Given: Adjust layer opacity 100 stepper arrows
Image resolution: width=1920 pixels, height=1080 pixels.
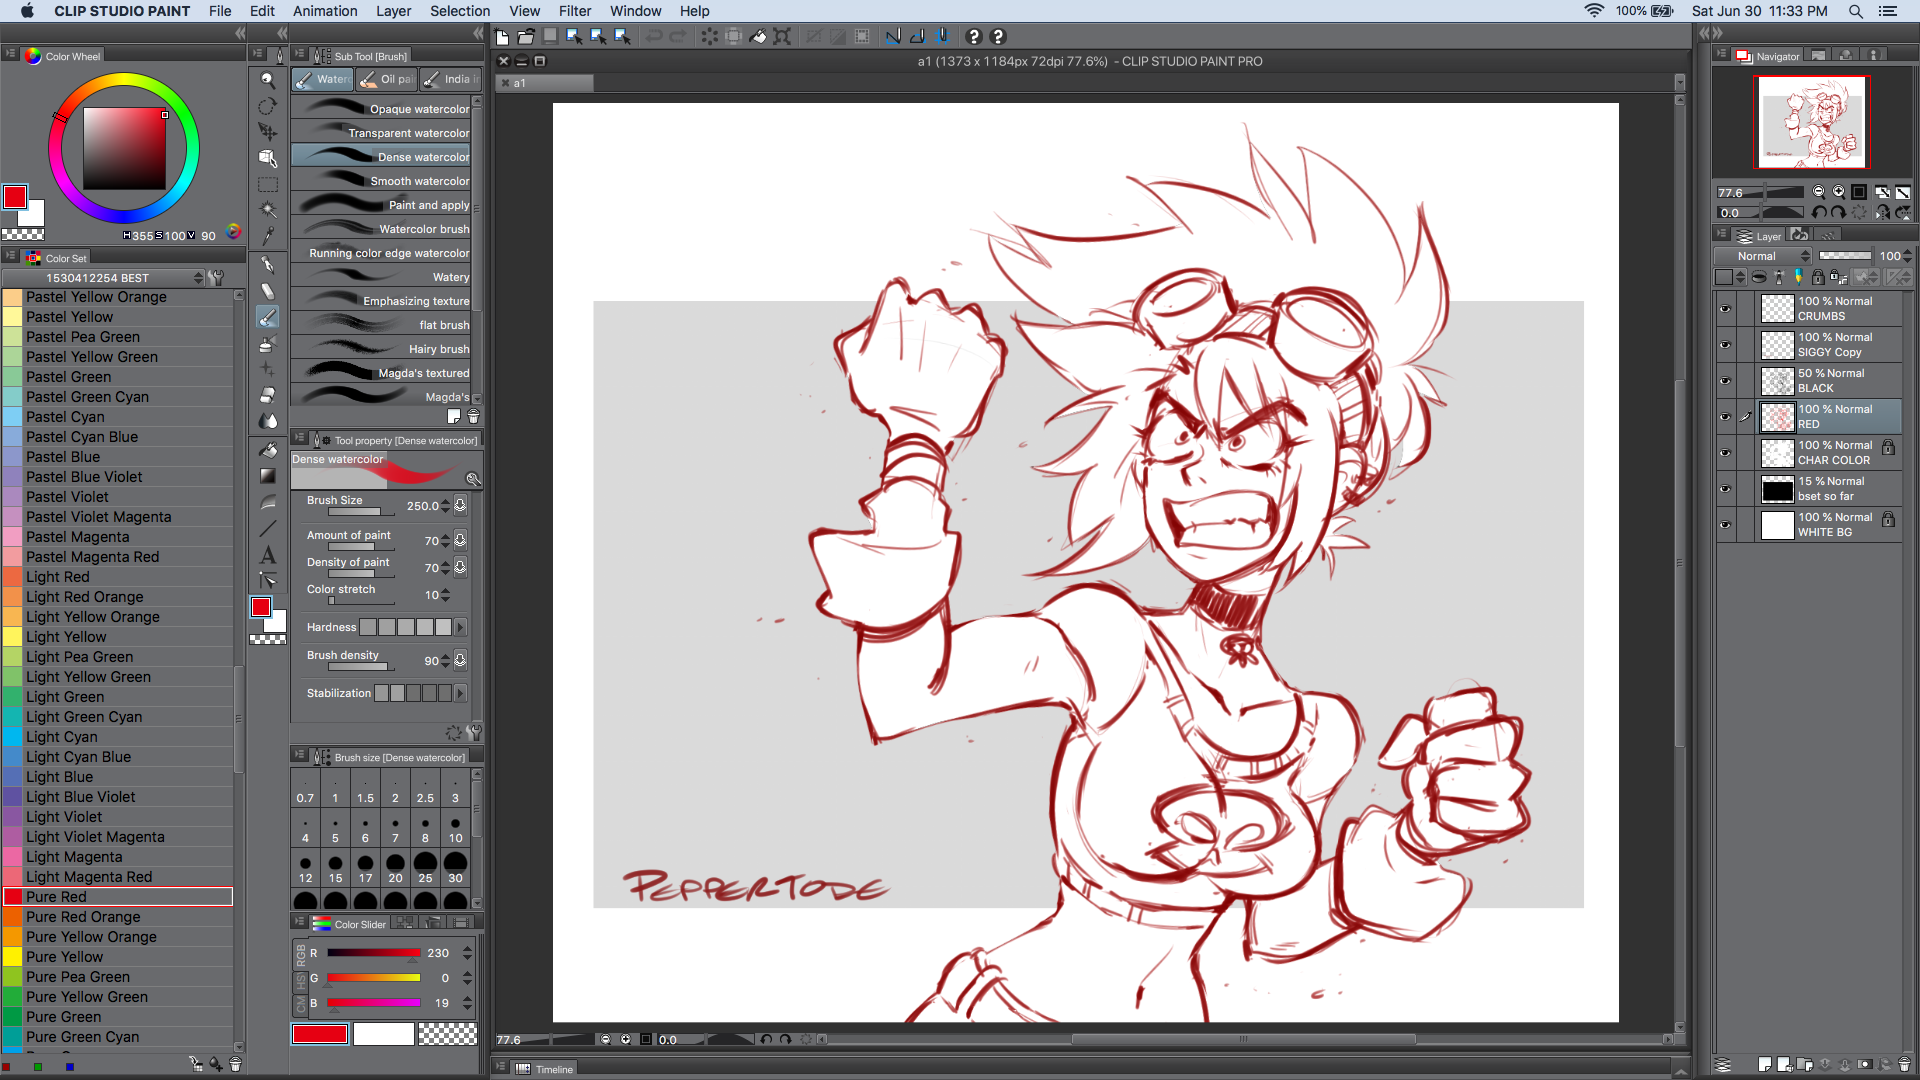Looking at the screenshot, I should click(1907, 256).
